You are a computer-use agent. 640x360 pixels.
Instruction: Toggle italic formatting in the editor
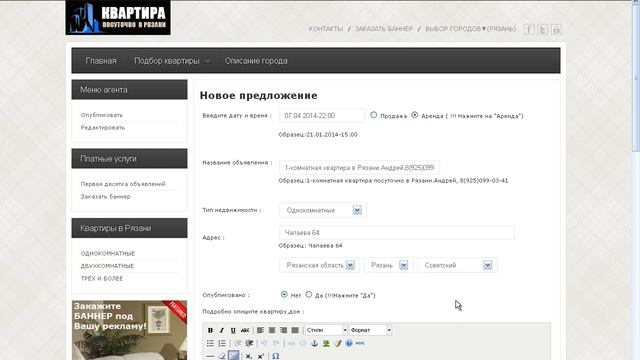222,330
